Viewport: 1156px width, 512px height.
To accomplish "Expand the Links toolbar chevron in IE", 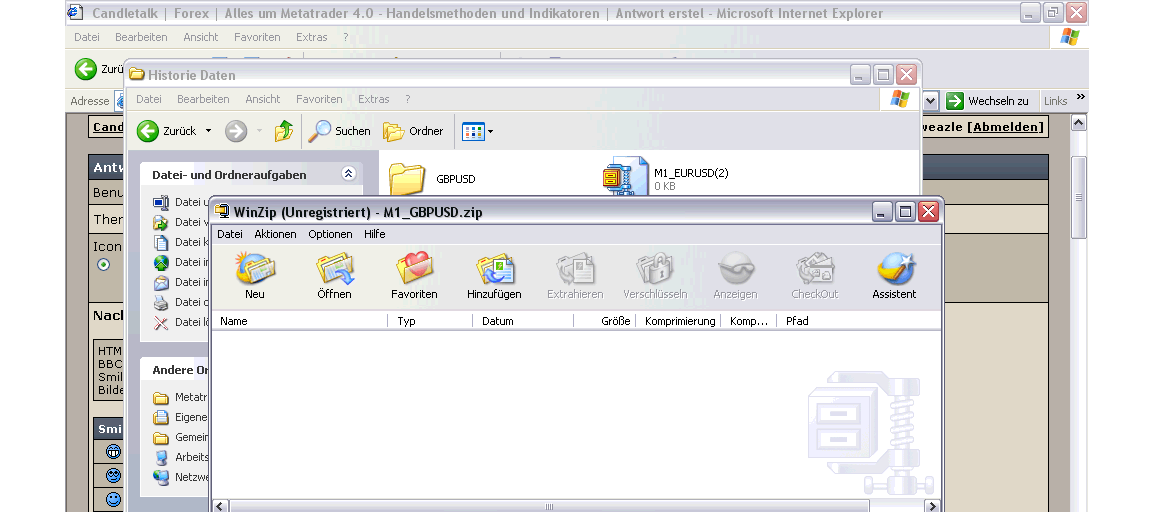I will point(1081,97).
